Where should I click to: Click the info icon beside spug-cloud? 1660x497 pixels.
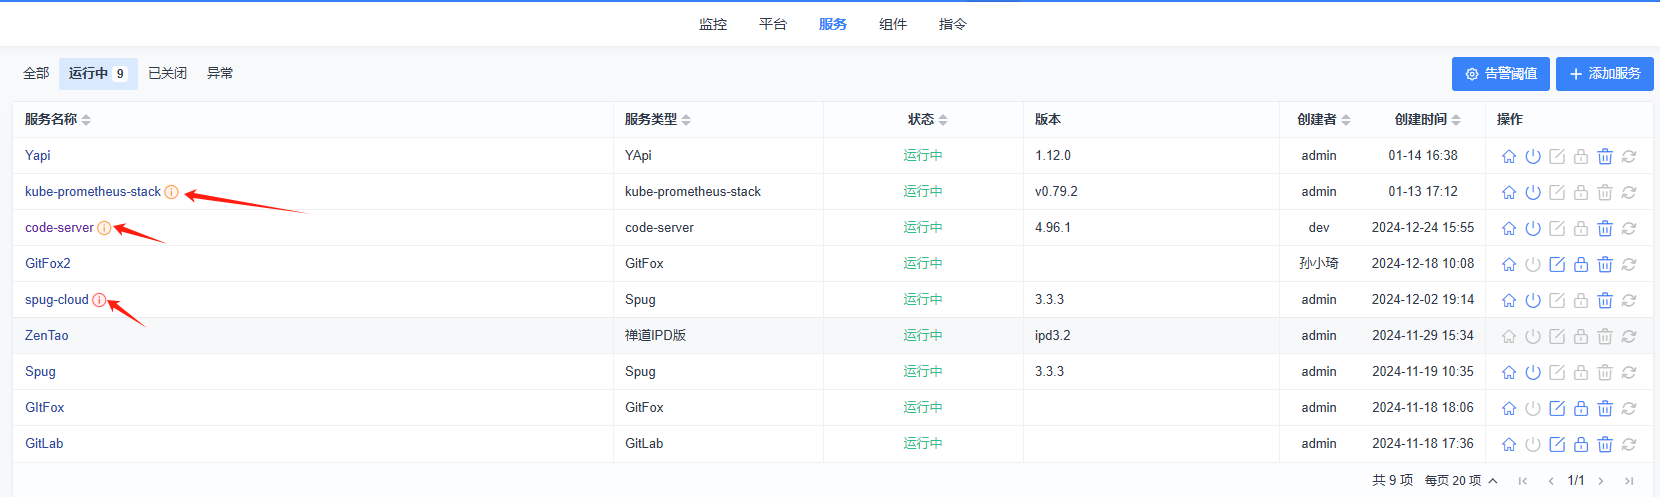99,300
